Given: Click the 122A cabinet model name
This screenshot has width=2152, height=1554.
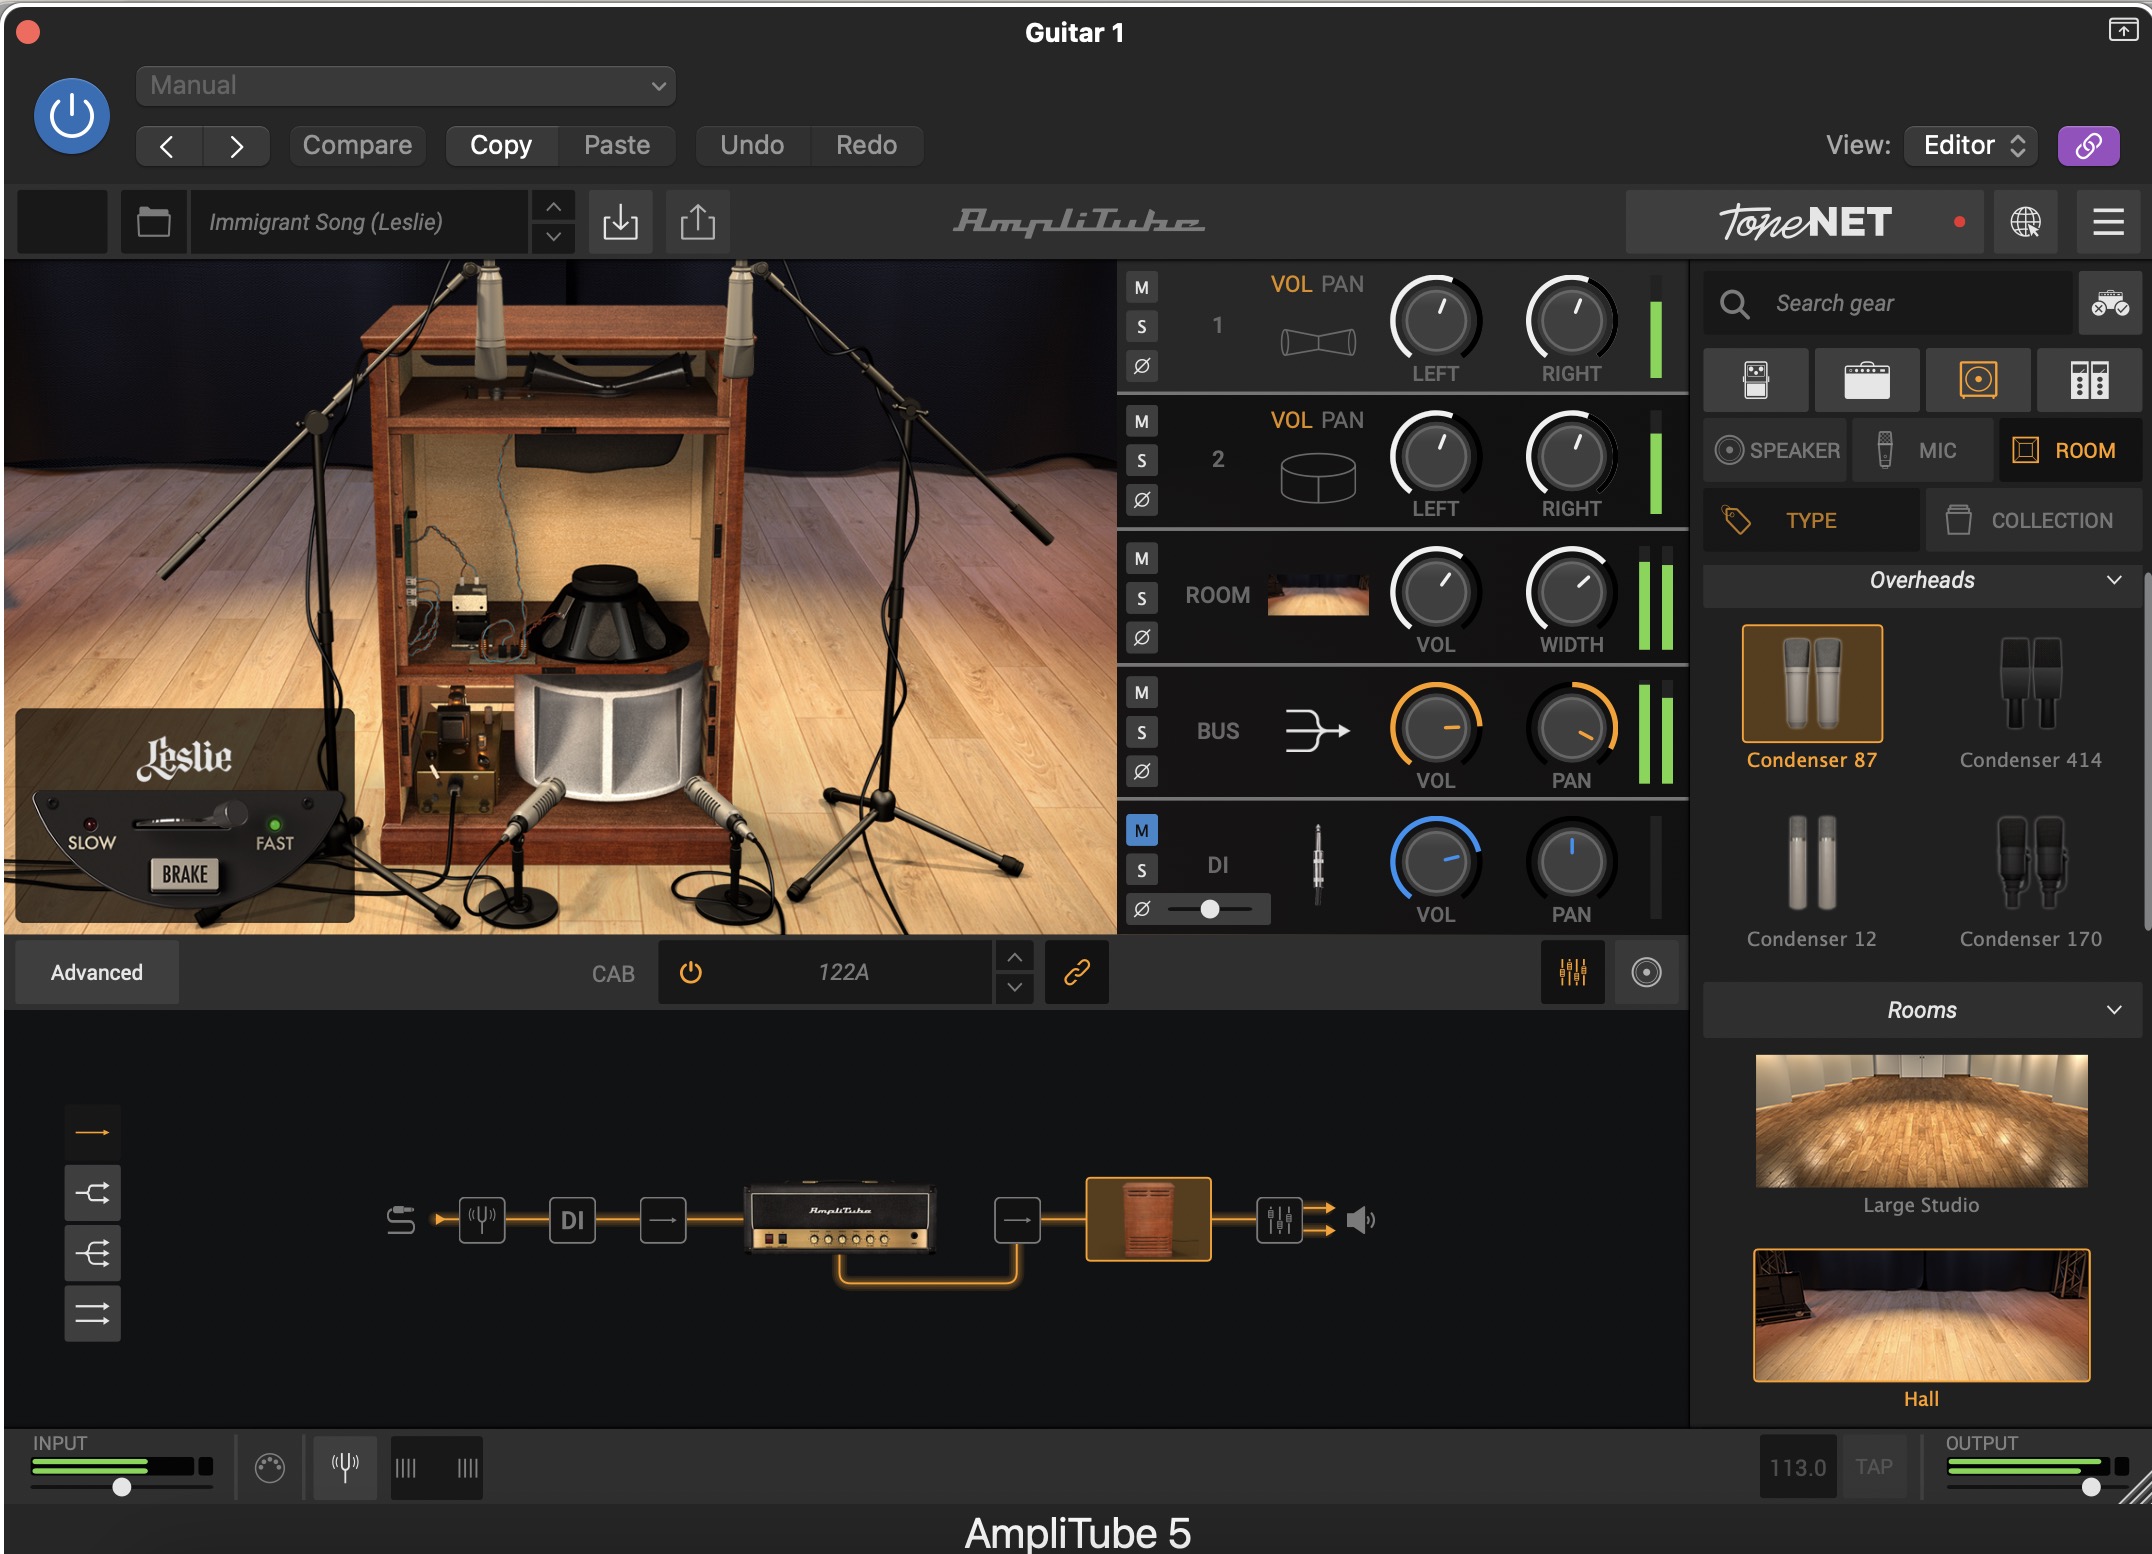Looking at the screenshot, I should click(x=843, y=973).
